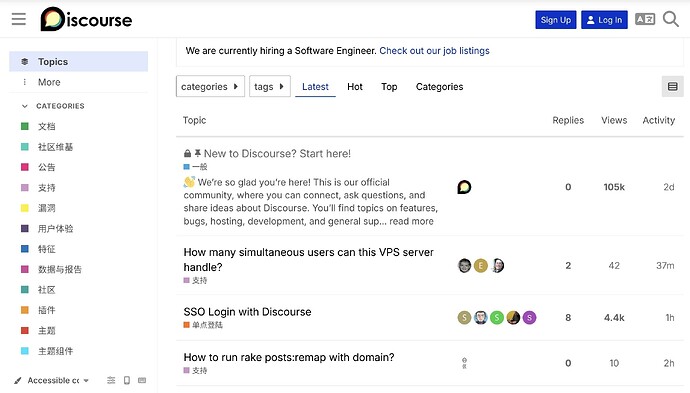Click purple S avatar on SSO topic

[x=529, y=317]
